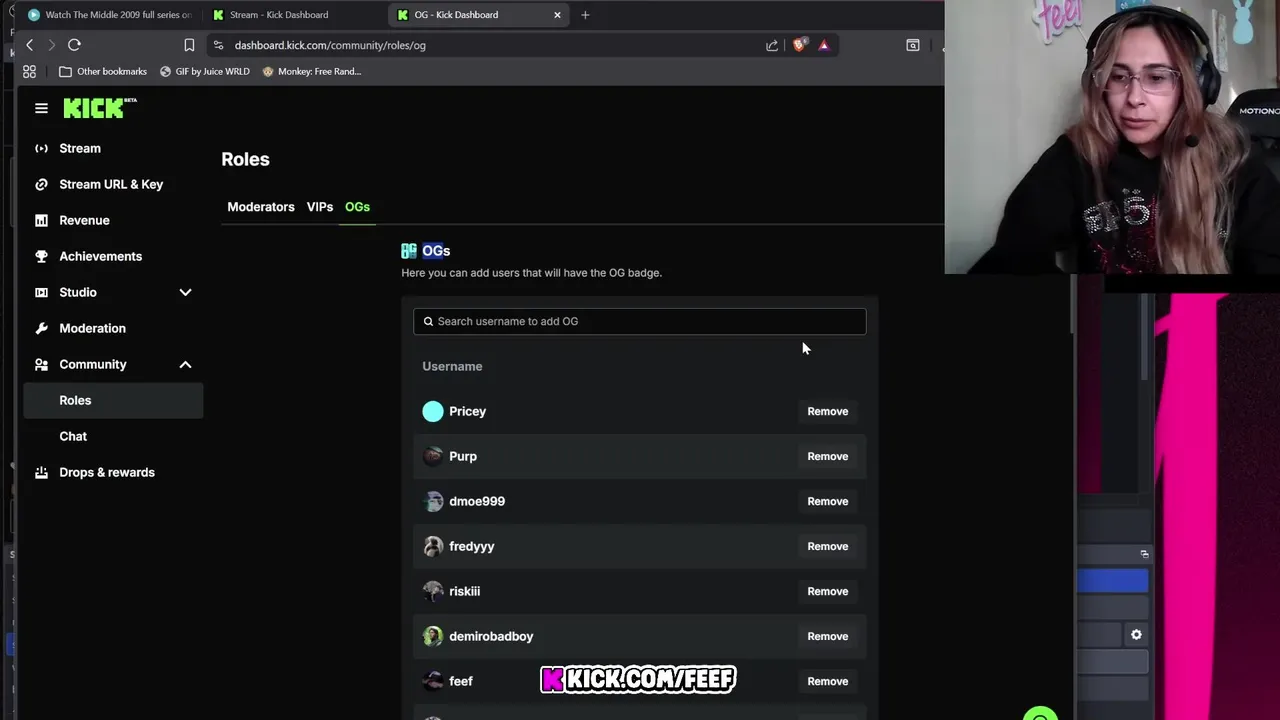Switch to the VIPs tab
Screen dimensions: 1280x720
tap(320, 207)
